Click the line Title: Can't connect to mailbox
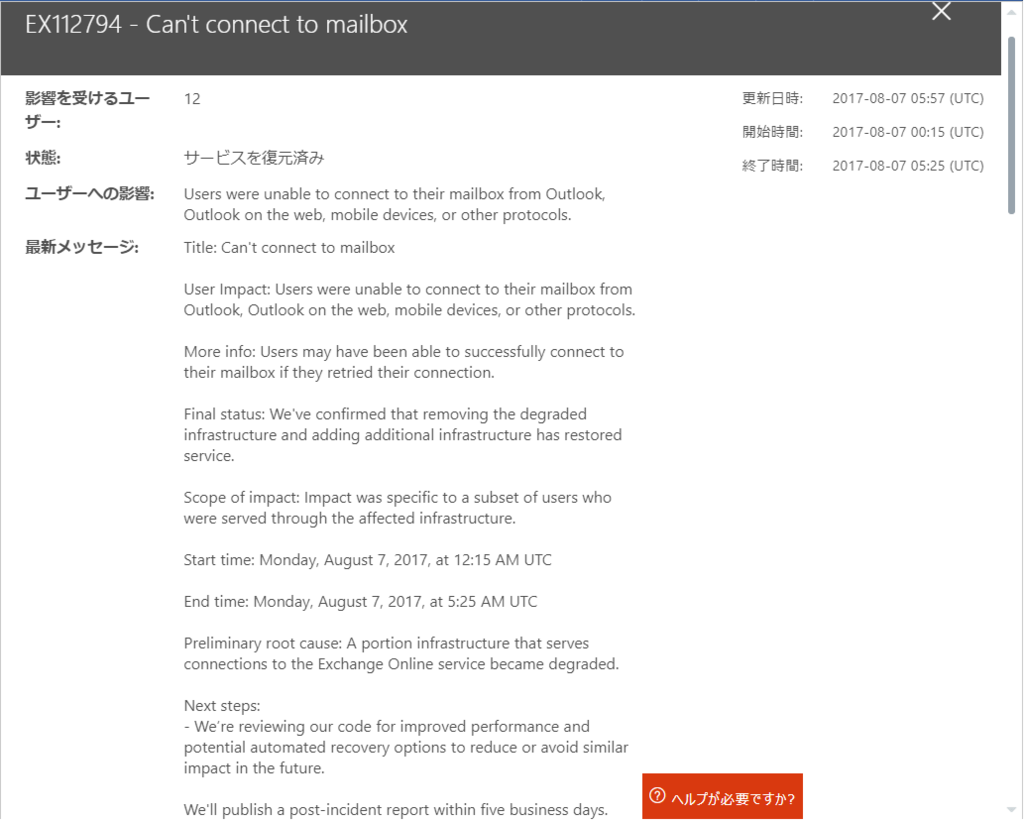This screenshot has width=1024, height=820. coord(289,248)
